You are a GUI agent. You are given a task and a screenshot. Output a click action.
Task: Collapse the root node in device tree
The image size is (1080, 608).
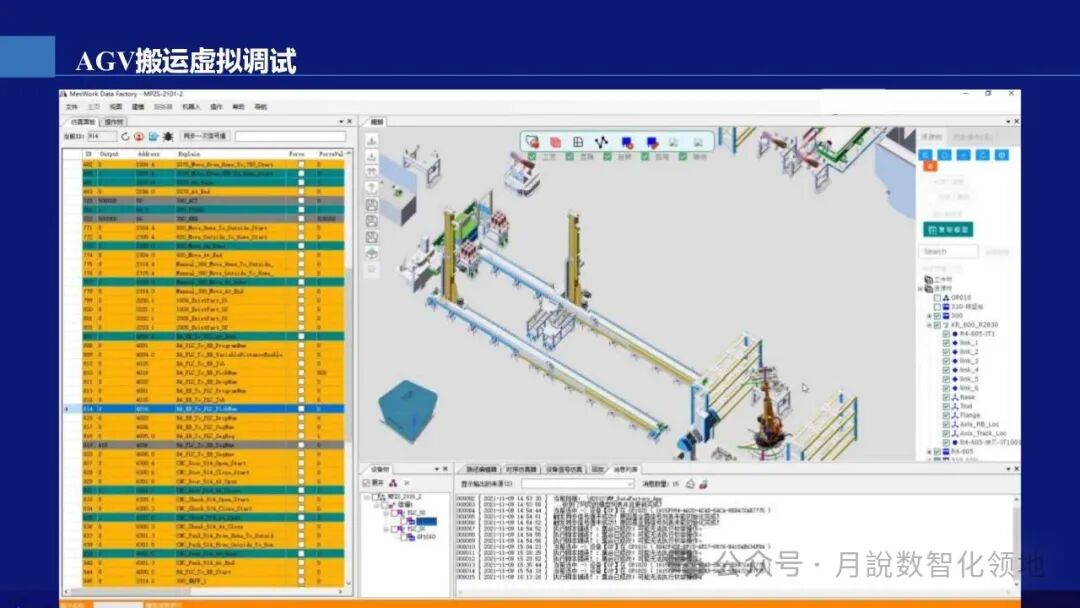367,496
